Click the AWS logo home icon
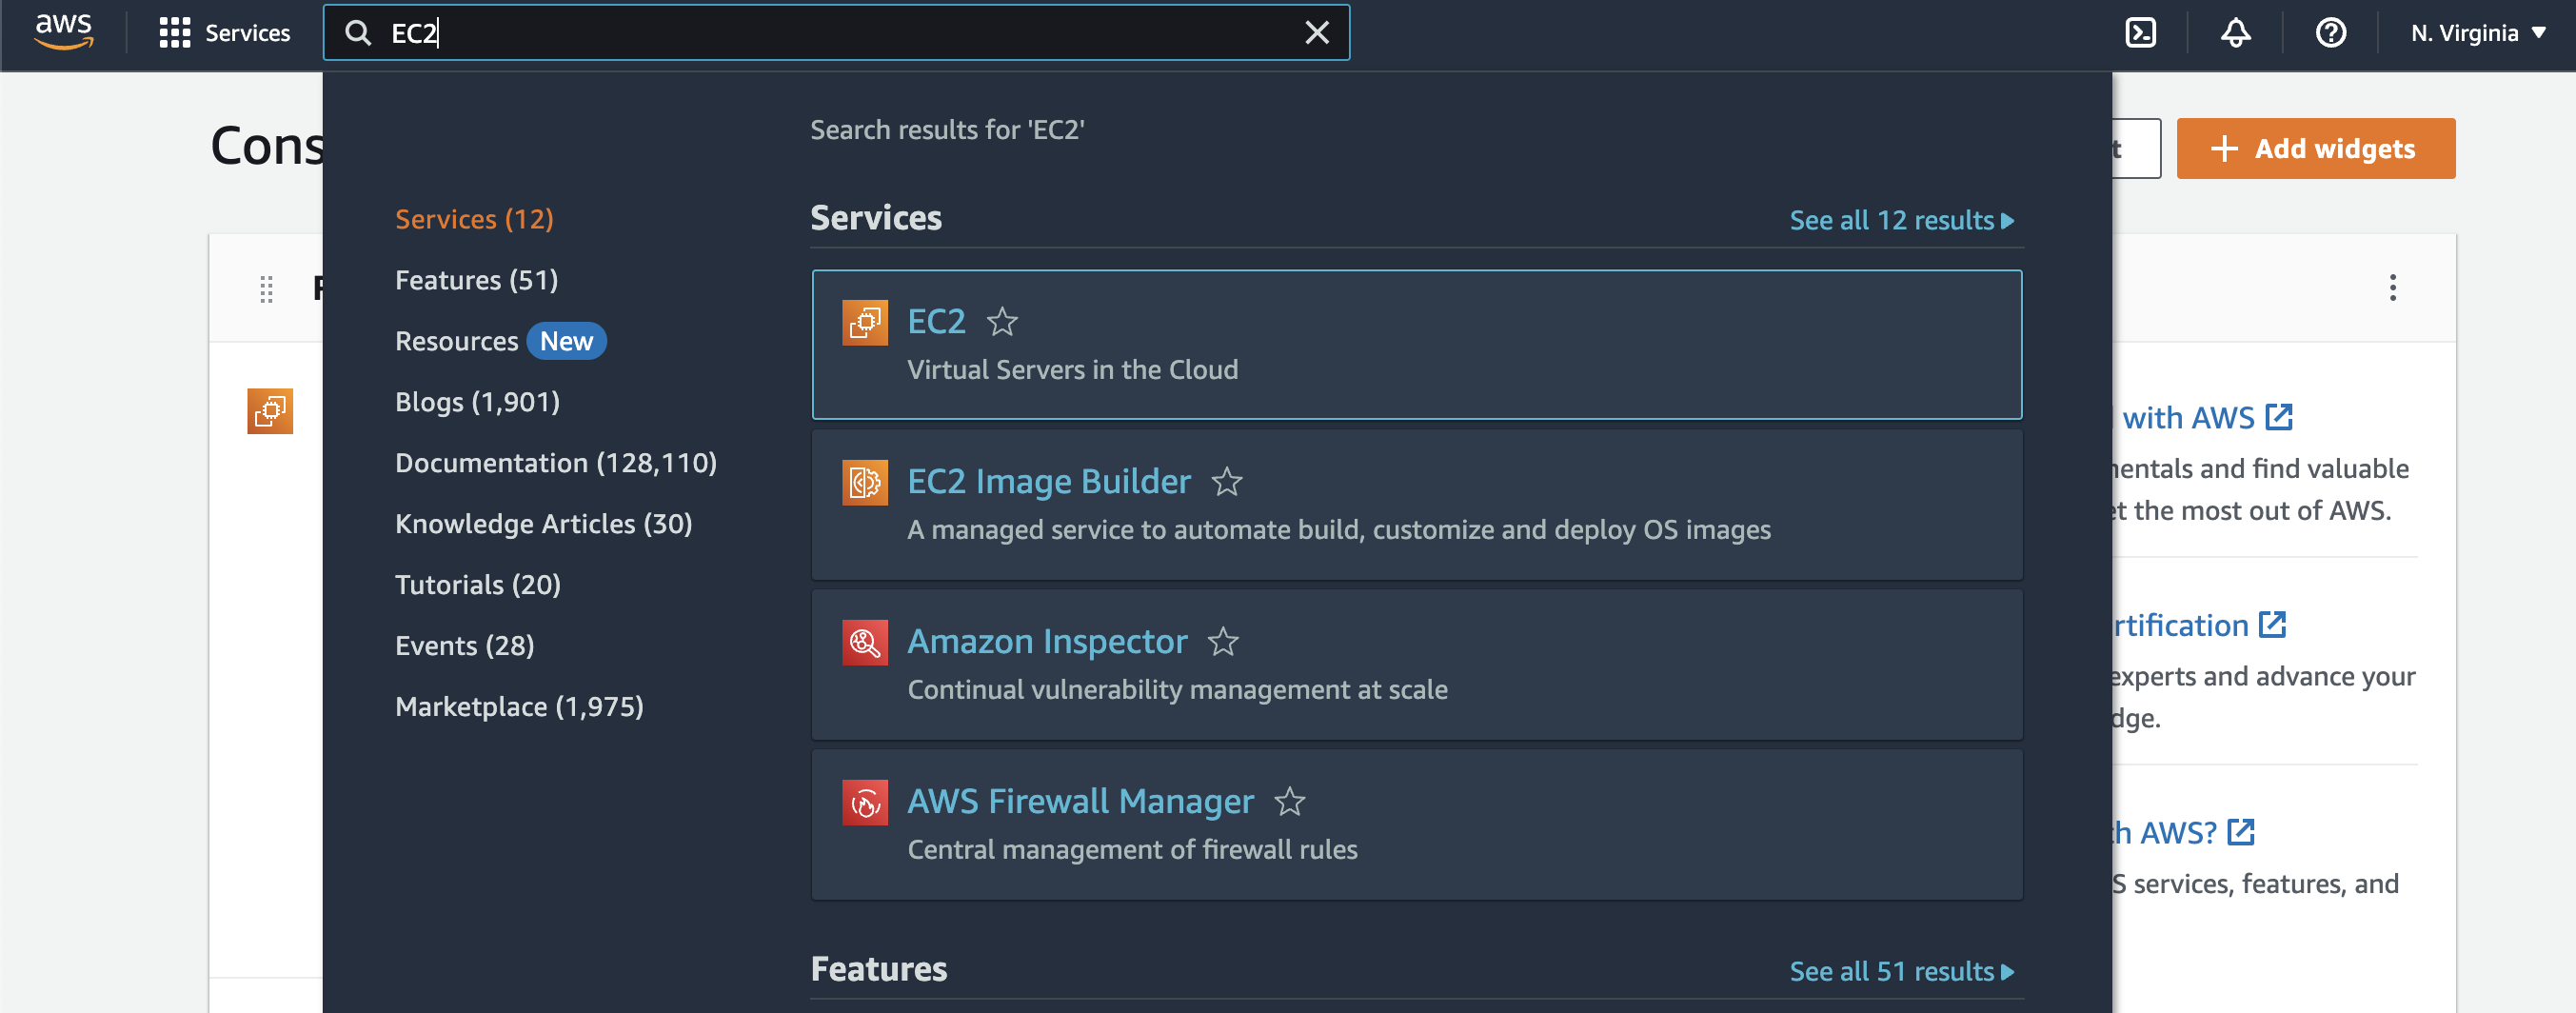The image size is (2576, 1013). click(x=64, y=31)
